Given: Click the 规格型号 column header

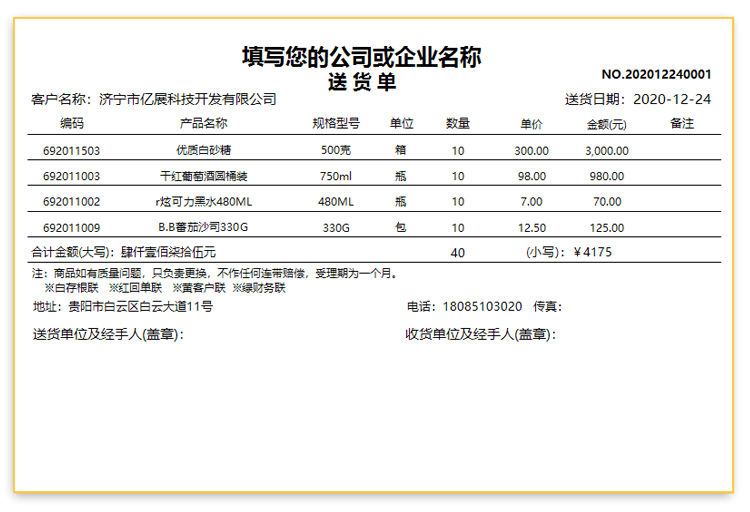Looking at the screenshot, I should (336, 123).
